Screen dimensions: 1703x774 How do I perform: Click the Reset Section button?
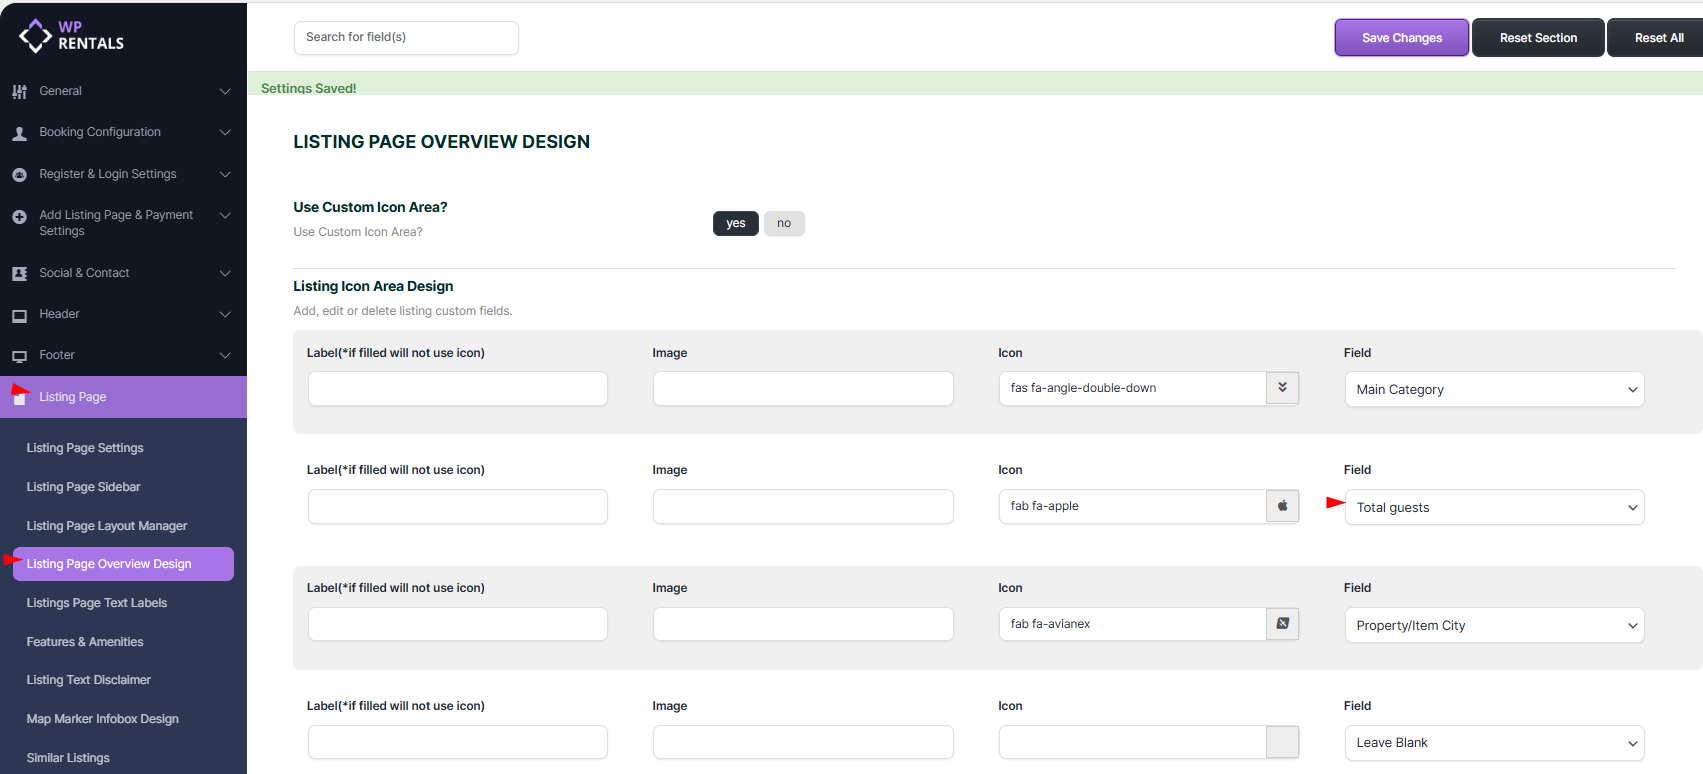tap(1537, 38)
